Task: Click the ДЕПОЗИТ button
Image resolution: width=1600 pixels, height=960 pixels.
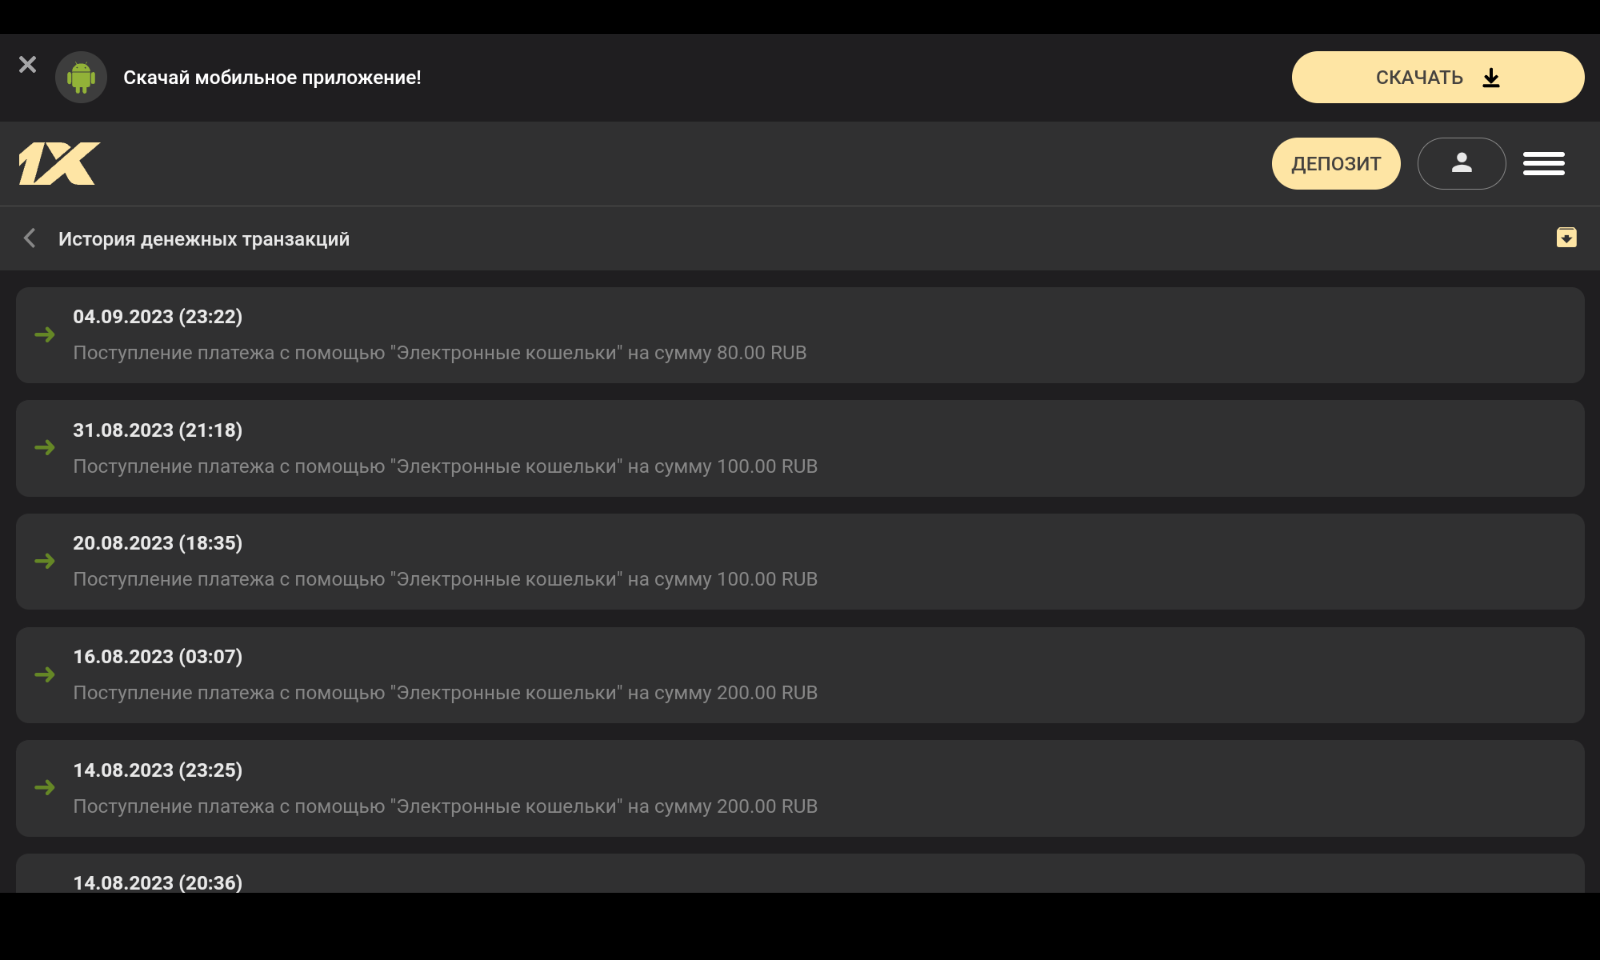Action: 1336,163
